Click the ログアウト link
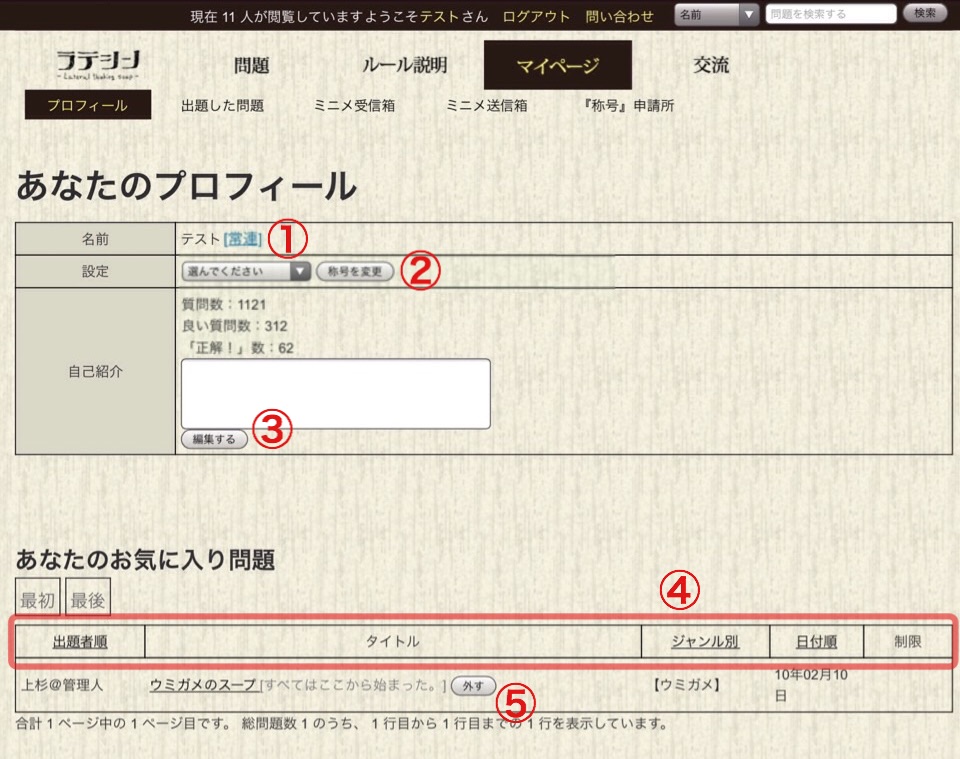960x759 pixels. 536,16
